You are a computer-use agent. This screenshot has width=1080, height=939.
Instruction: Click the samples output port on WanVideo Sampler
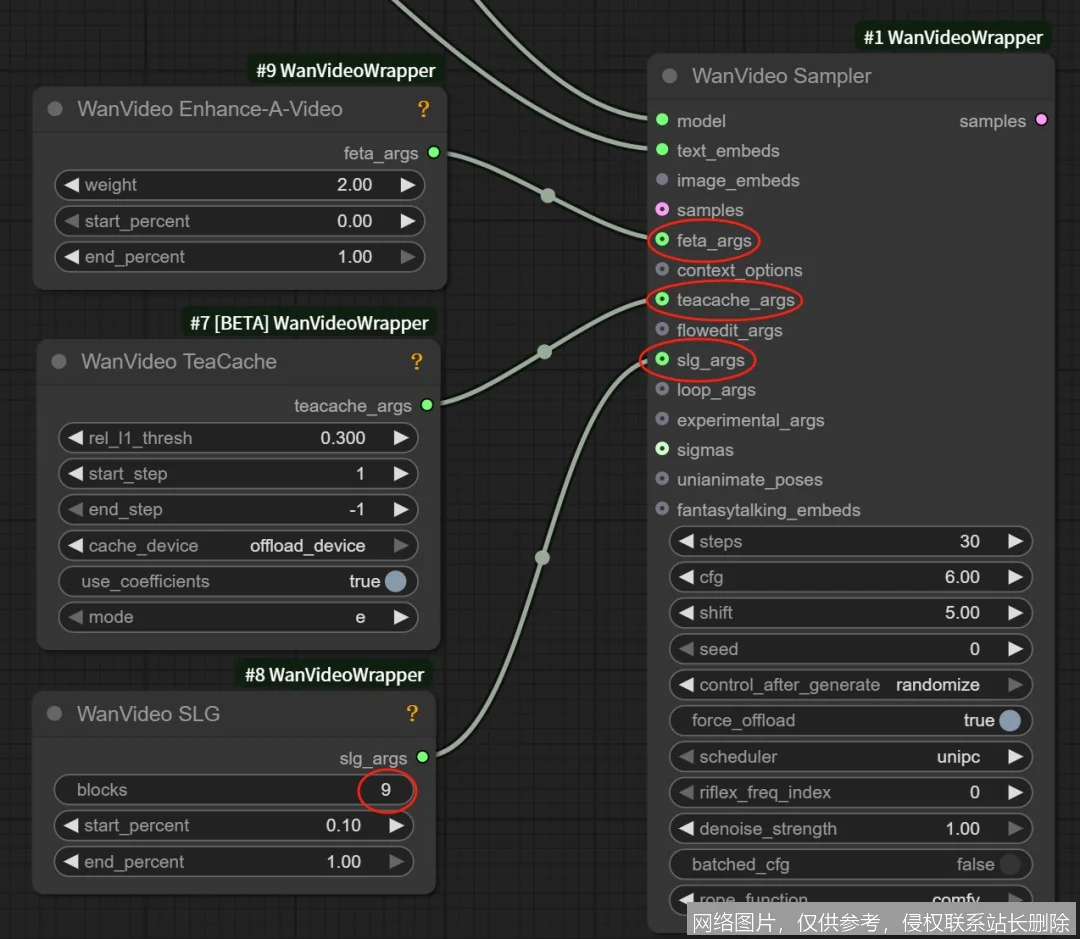(x=1041, y=121)
